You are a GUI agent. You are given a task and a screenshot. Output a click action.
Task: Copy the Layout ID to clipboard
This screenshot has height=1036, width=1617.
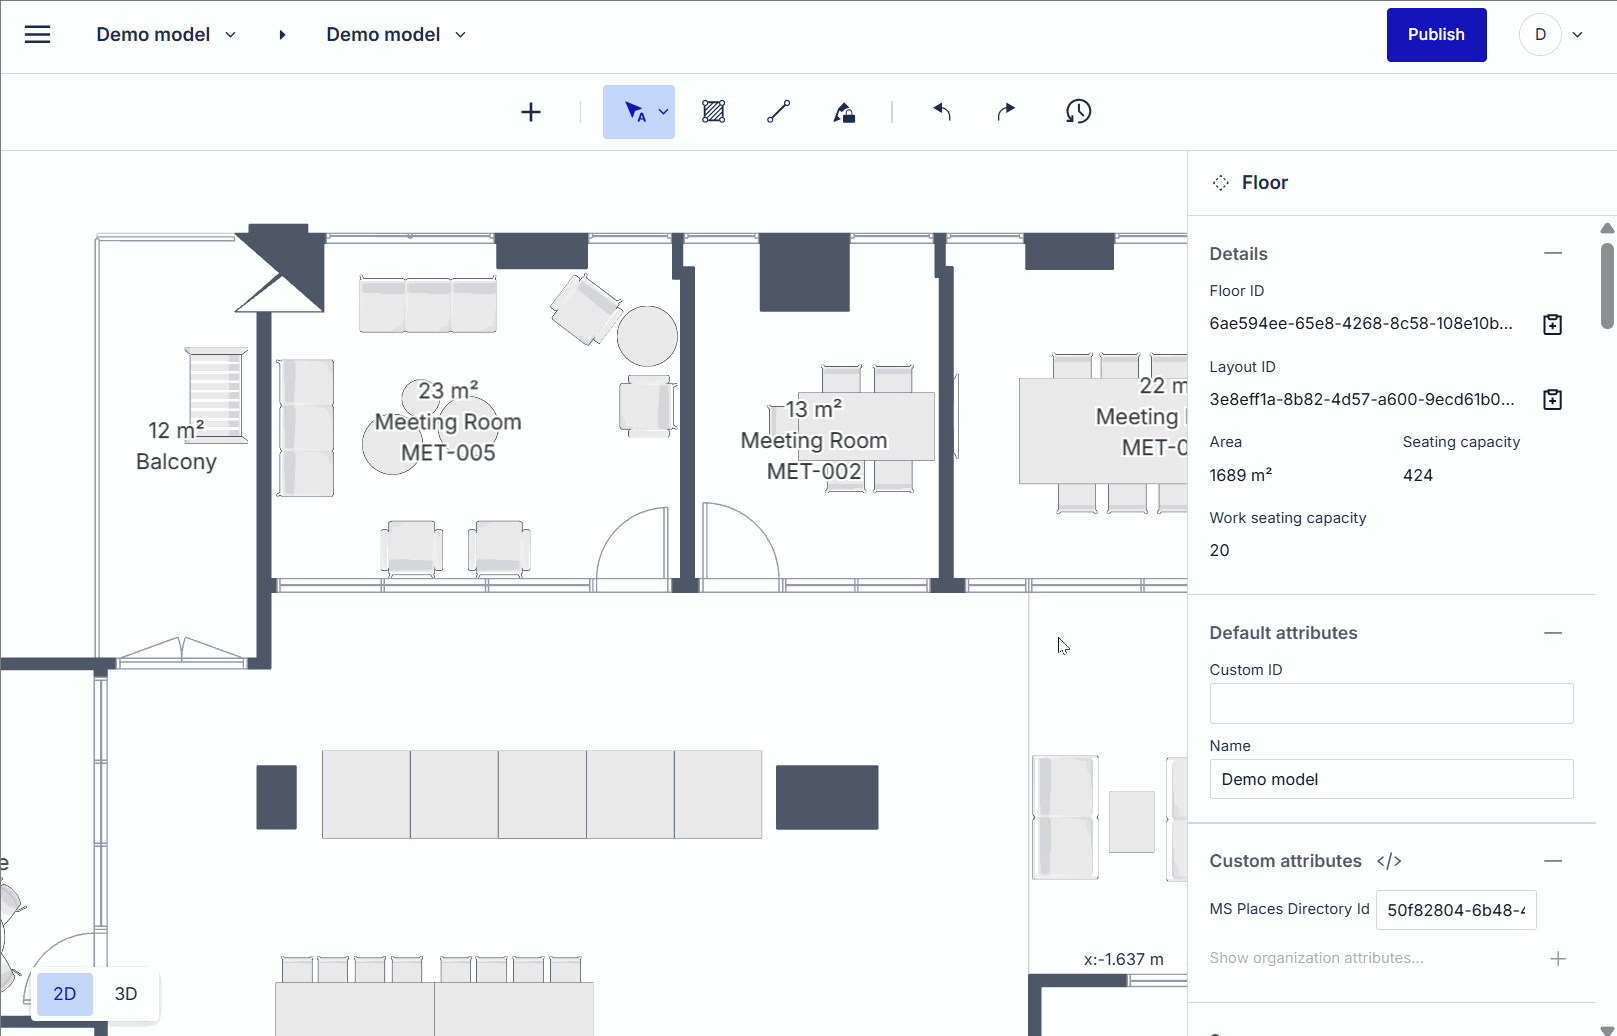click(1552, 399)
